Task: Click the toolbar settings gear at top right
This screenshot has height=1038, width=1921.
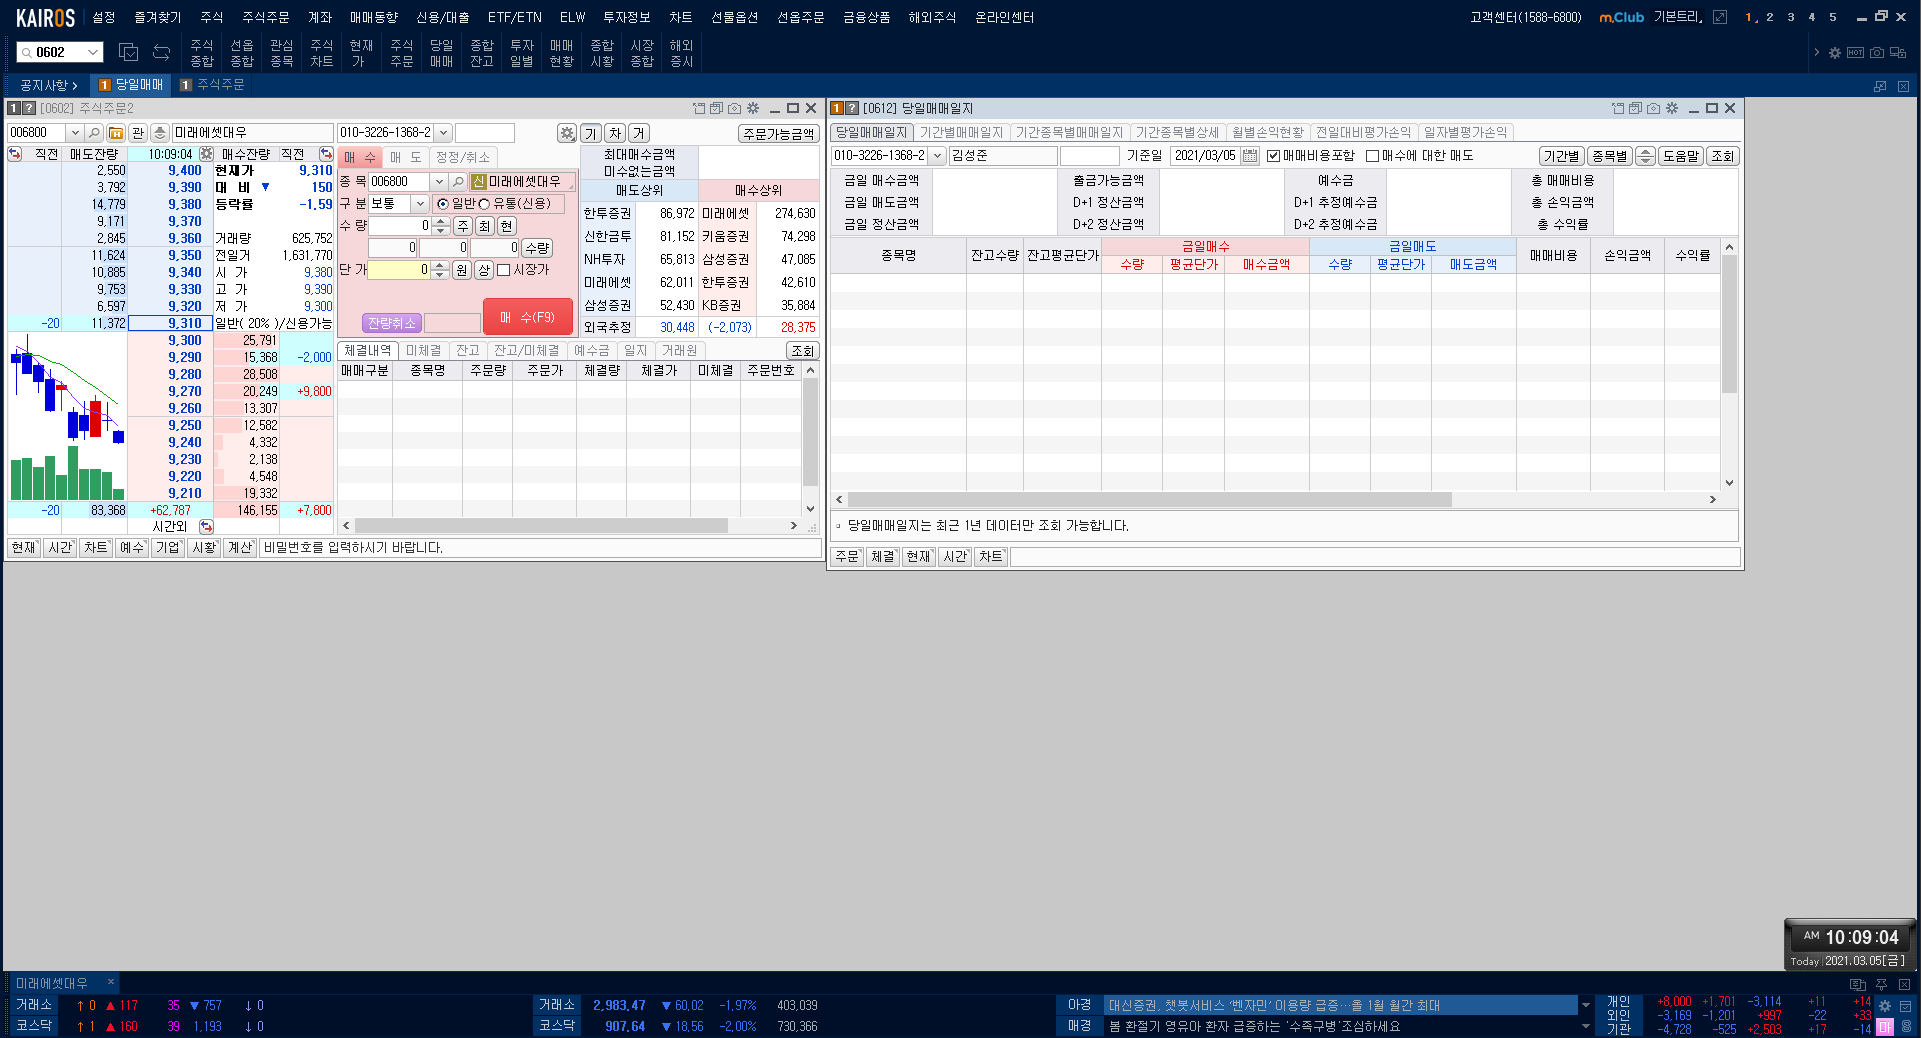Action: tap(1835, 53)
